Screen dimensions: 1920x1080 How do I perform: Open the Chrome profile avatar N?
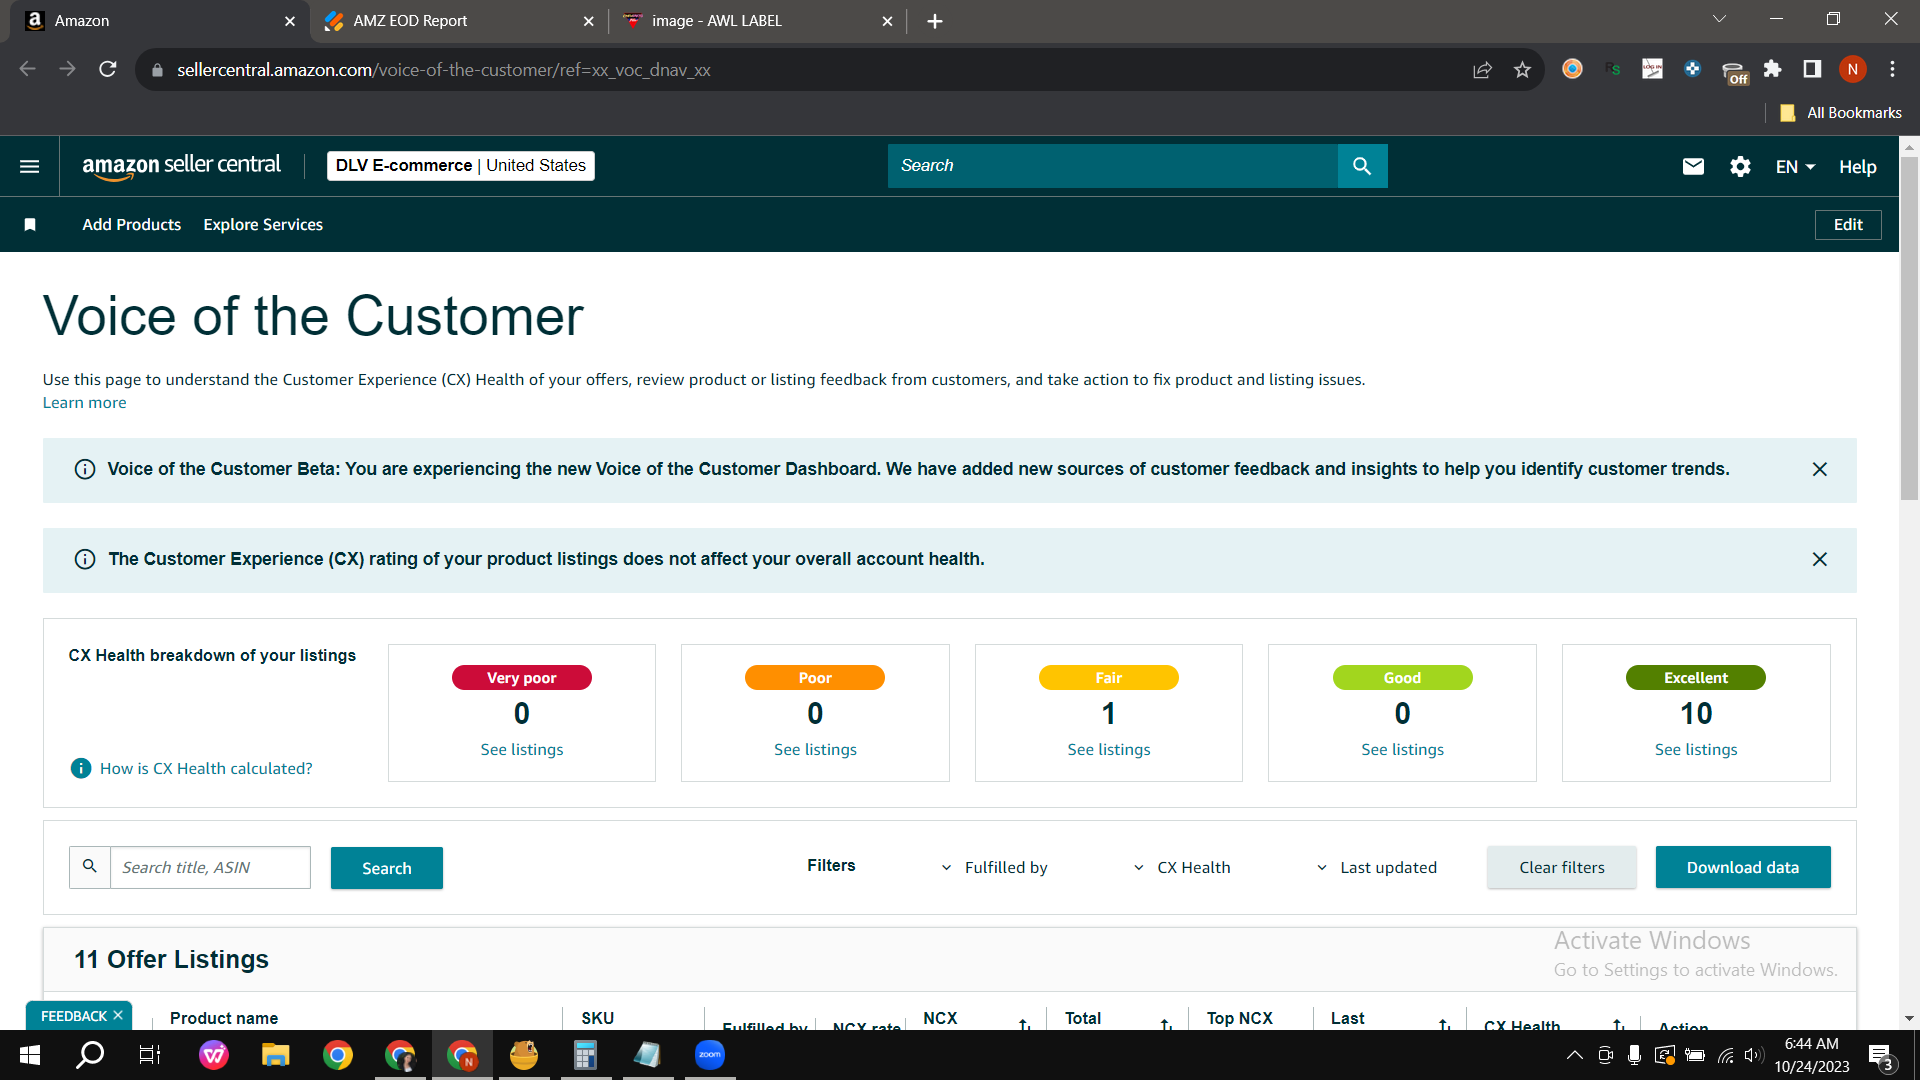coord(1852,69)
